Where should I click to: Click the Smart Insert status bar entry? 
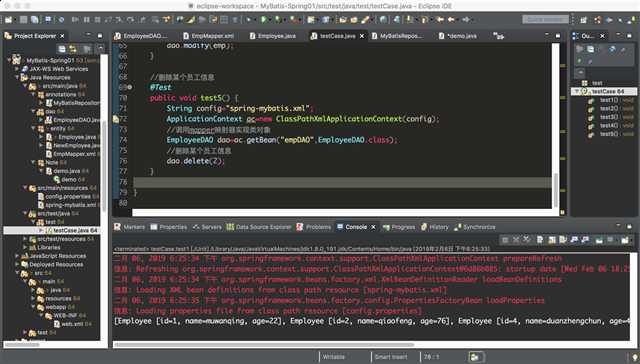point(391,357)
